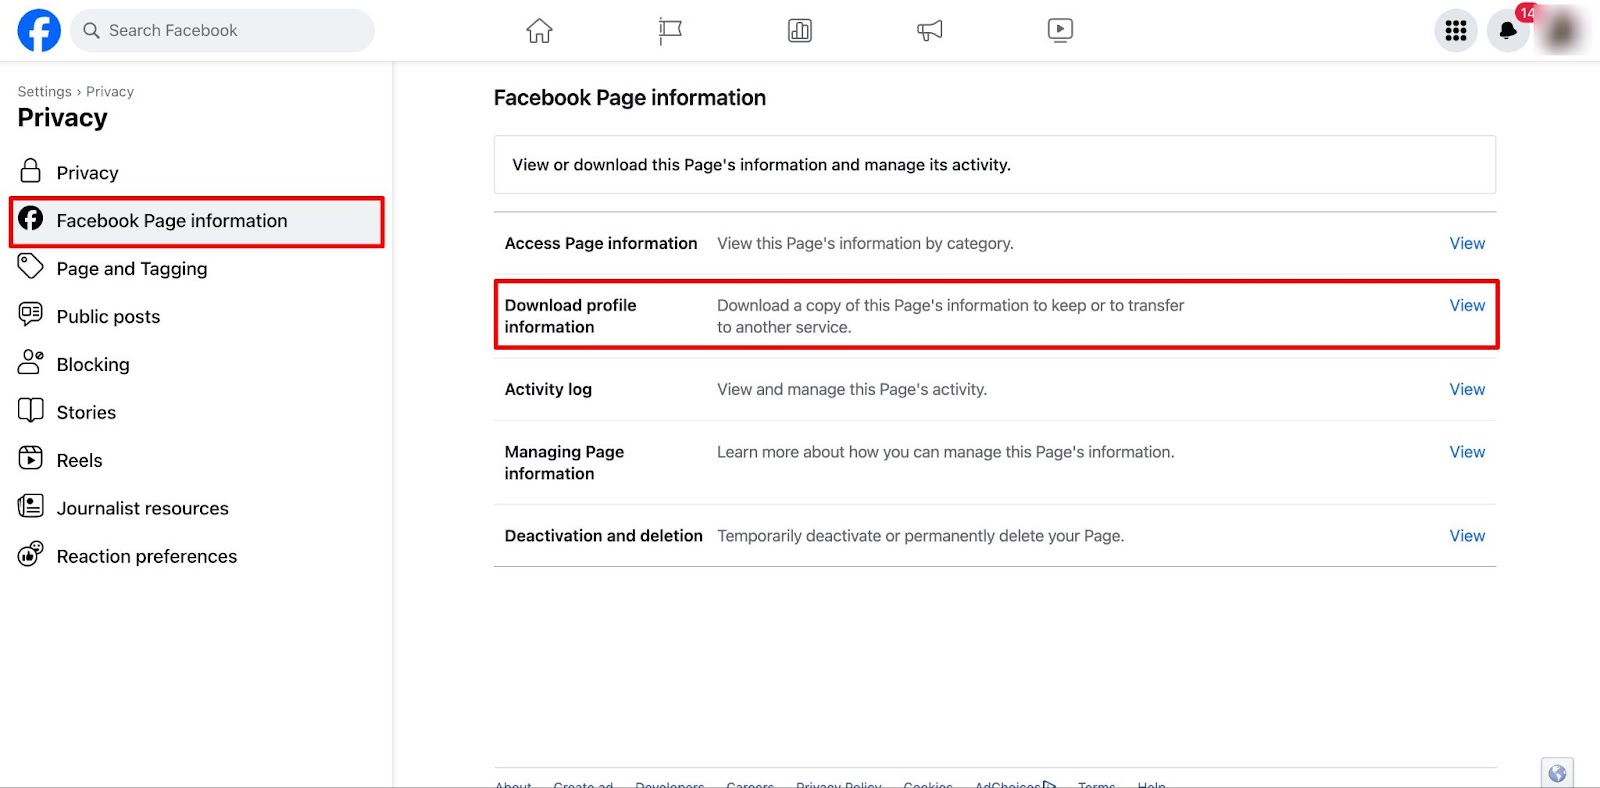1600x788 pixels.
Task: Click the Search Facebook field
Action: pyautogui.click(x=222, y=30)
